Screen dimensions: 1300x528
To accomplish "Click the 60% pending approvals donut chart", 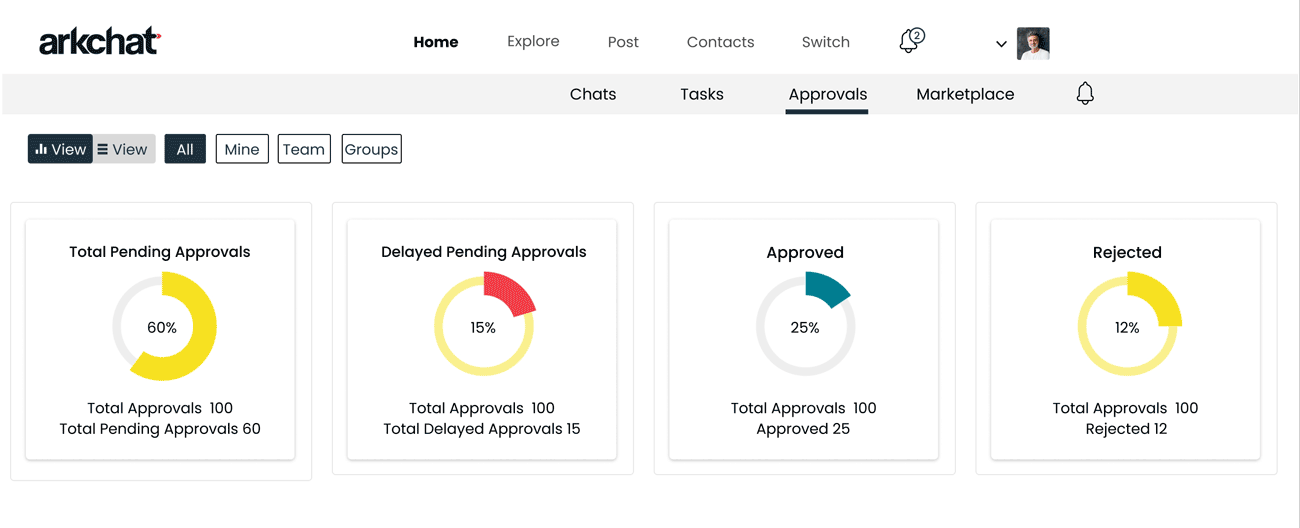I will 162,327.
